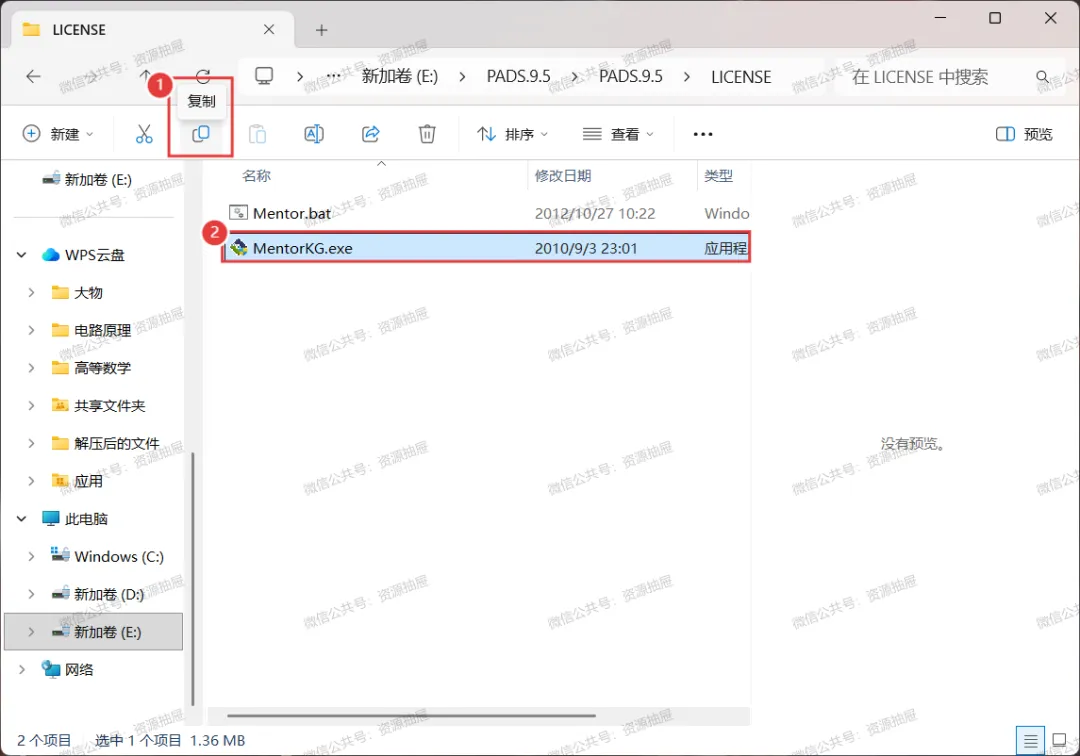
Task: Expand the Windows (C:) drive node
Action: pos(31,556)
